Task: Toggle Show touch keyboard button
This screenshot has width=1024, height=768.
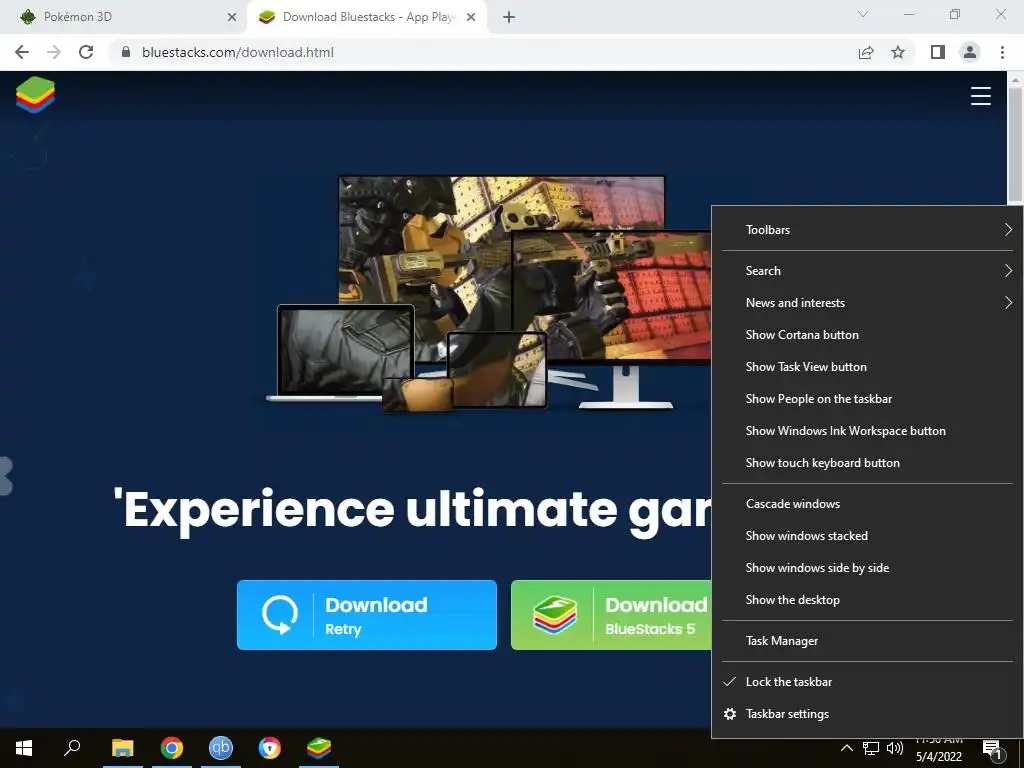Action: (x=867, y=462)
